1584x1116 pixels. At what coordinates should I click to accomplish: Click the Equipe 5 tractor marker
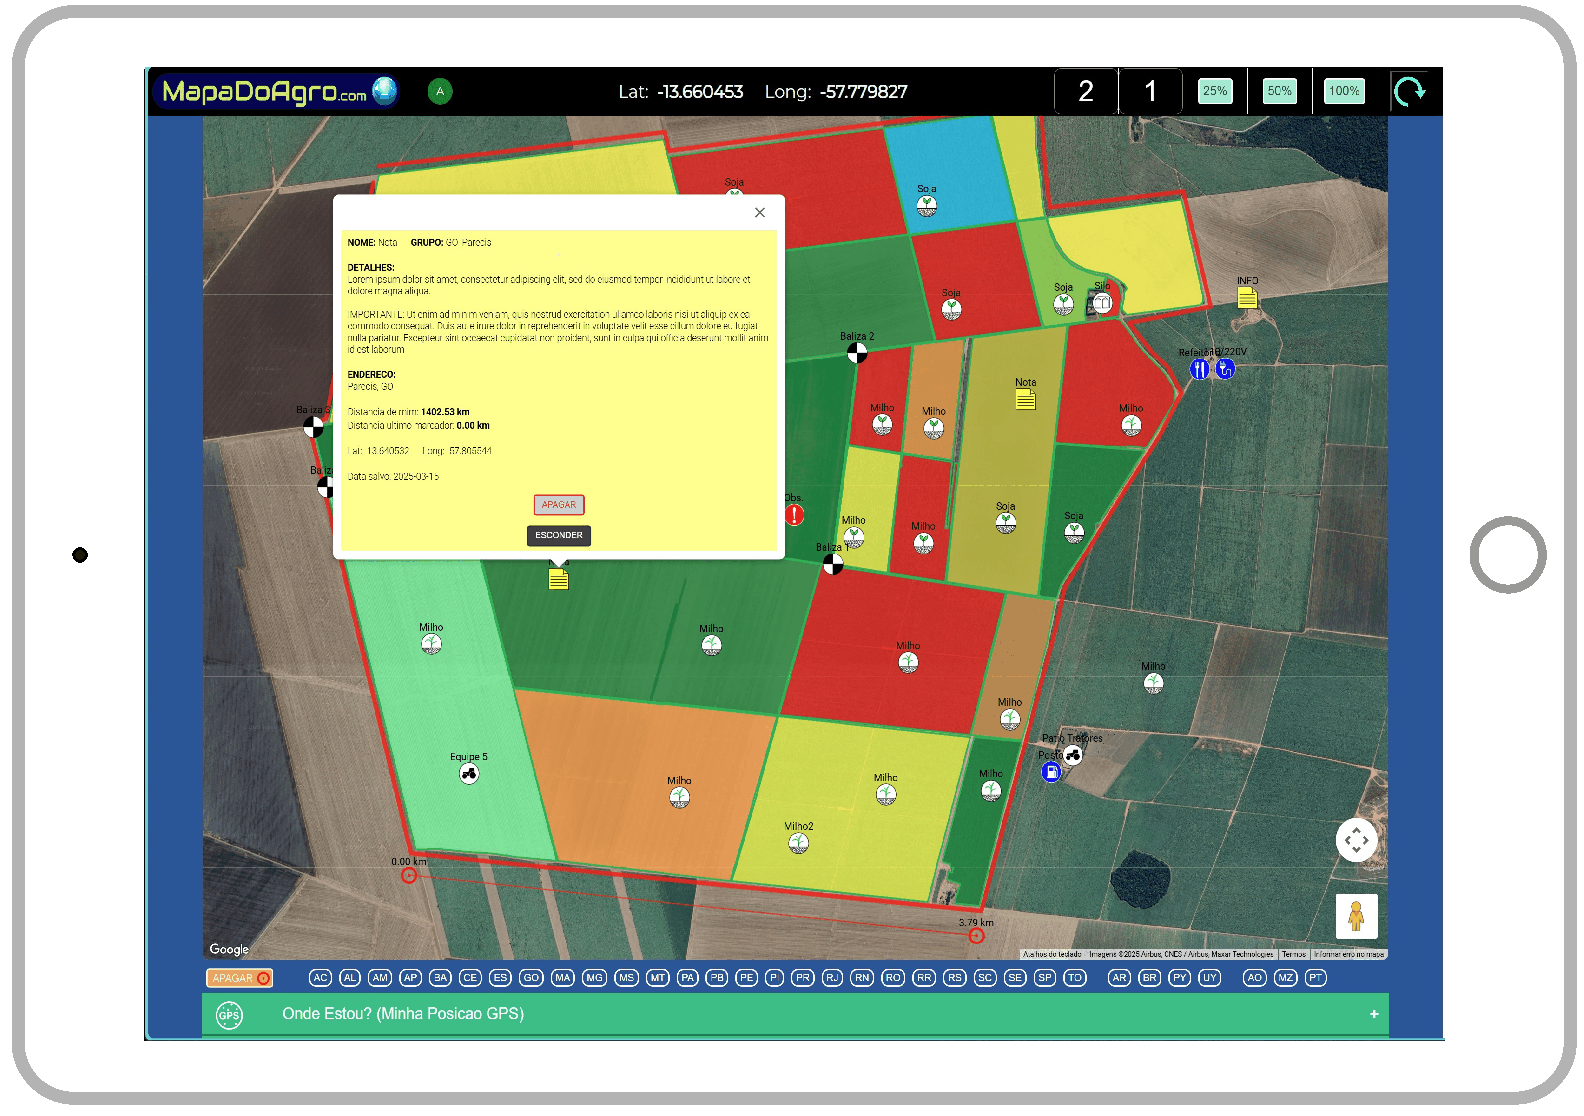click(x=469, y=773)
